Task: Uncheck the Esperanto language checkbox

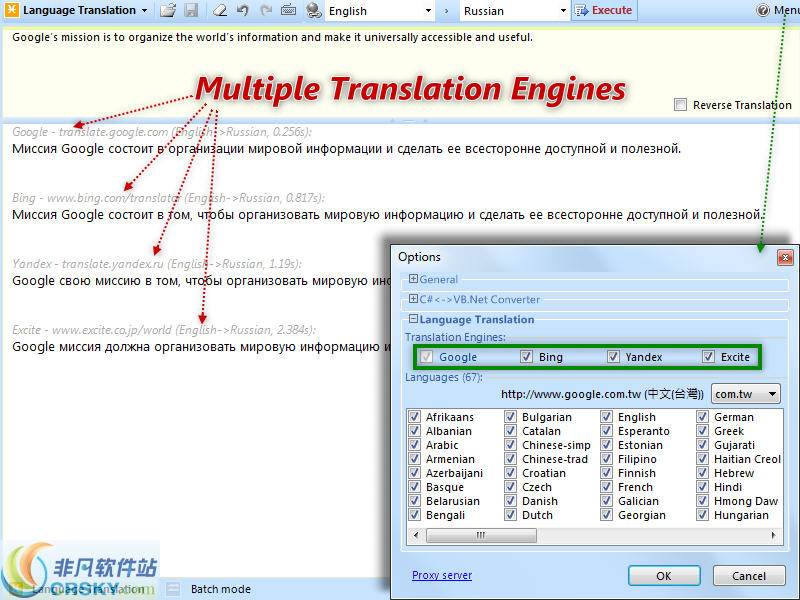Action: pos(606,431)
